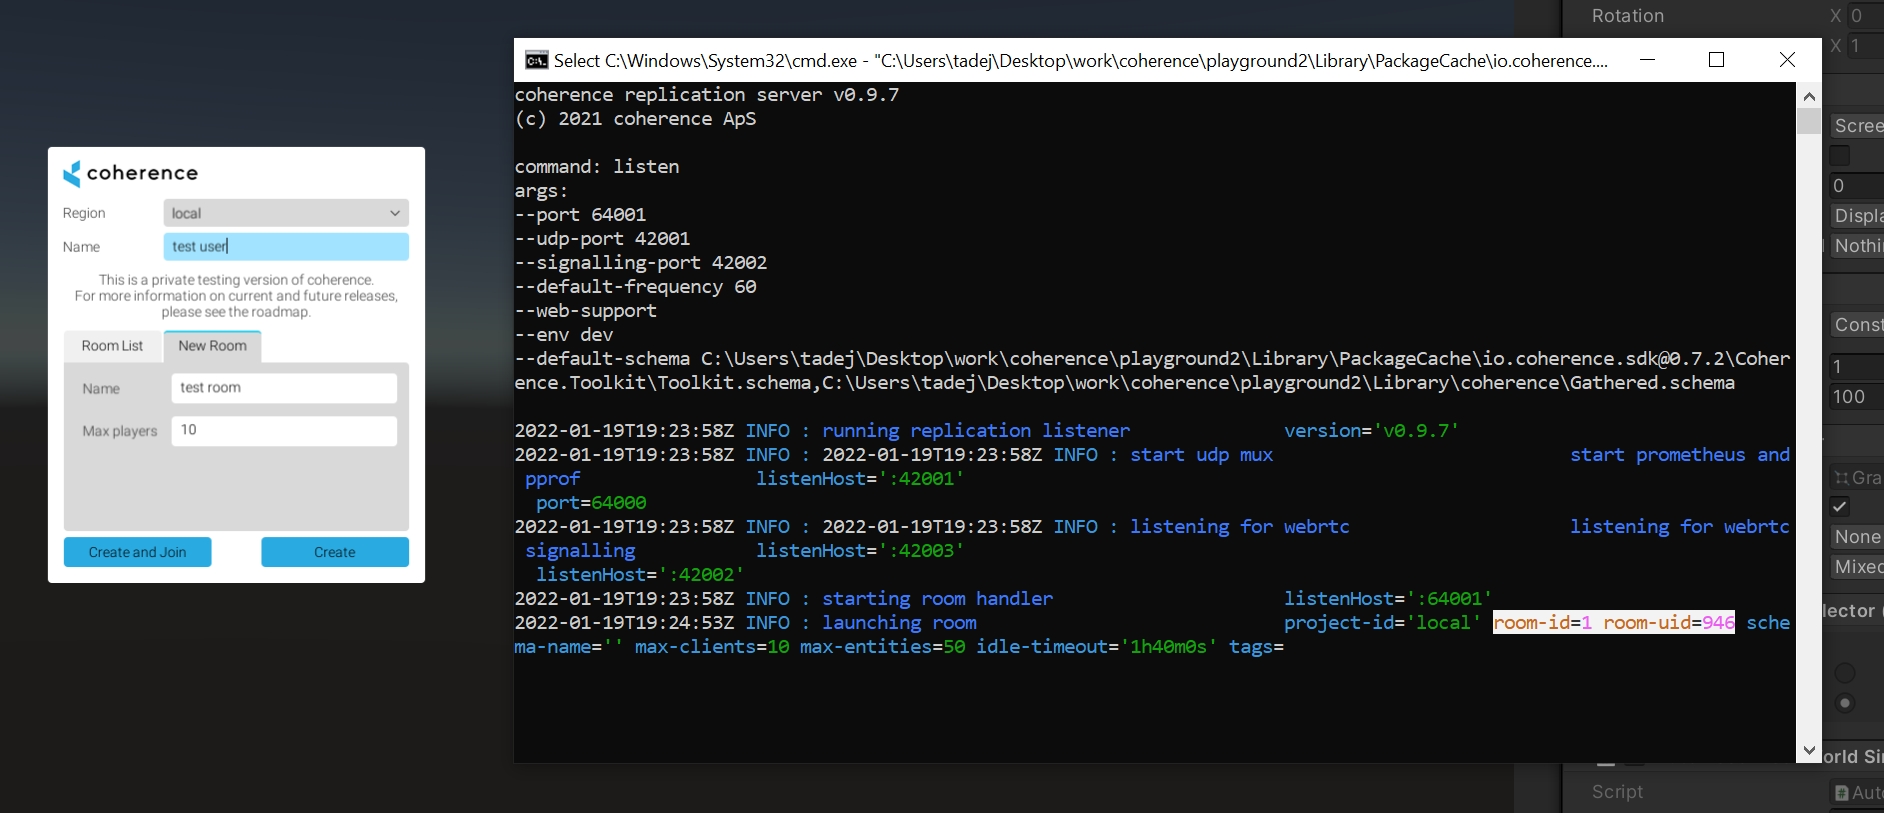
Task: Open the Constant dropdown in the inspector
Action: [x=1857, y=325]
